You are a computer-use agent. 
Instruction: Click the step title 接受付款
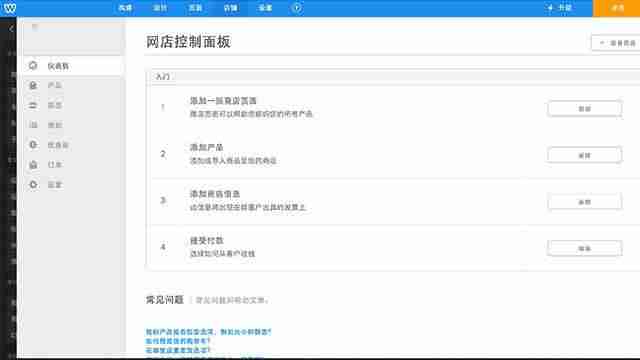[x=206, y=241]
